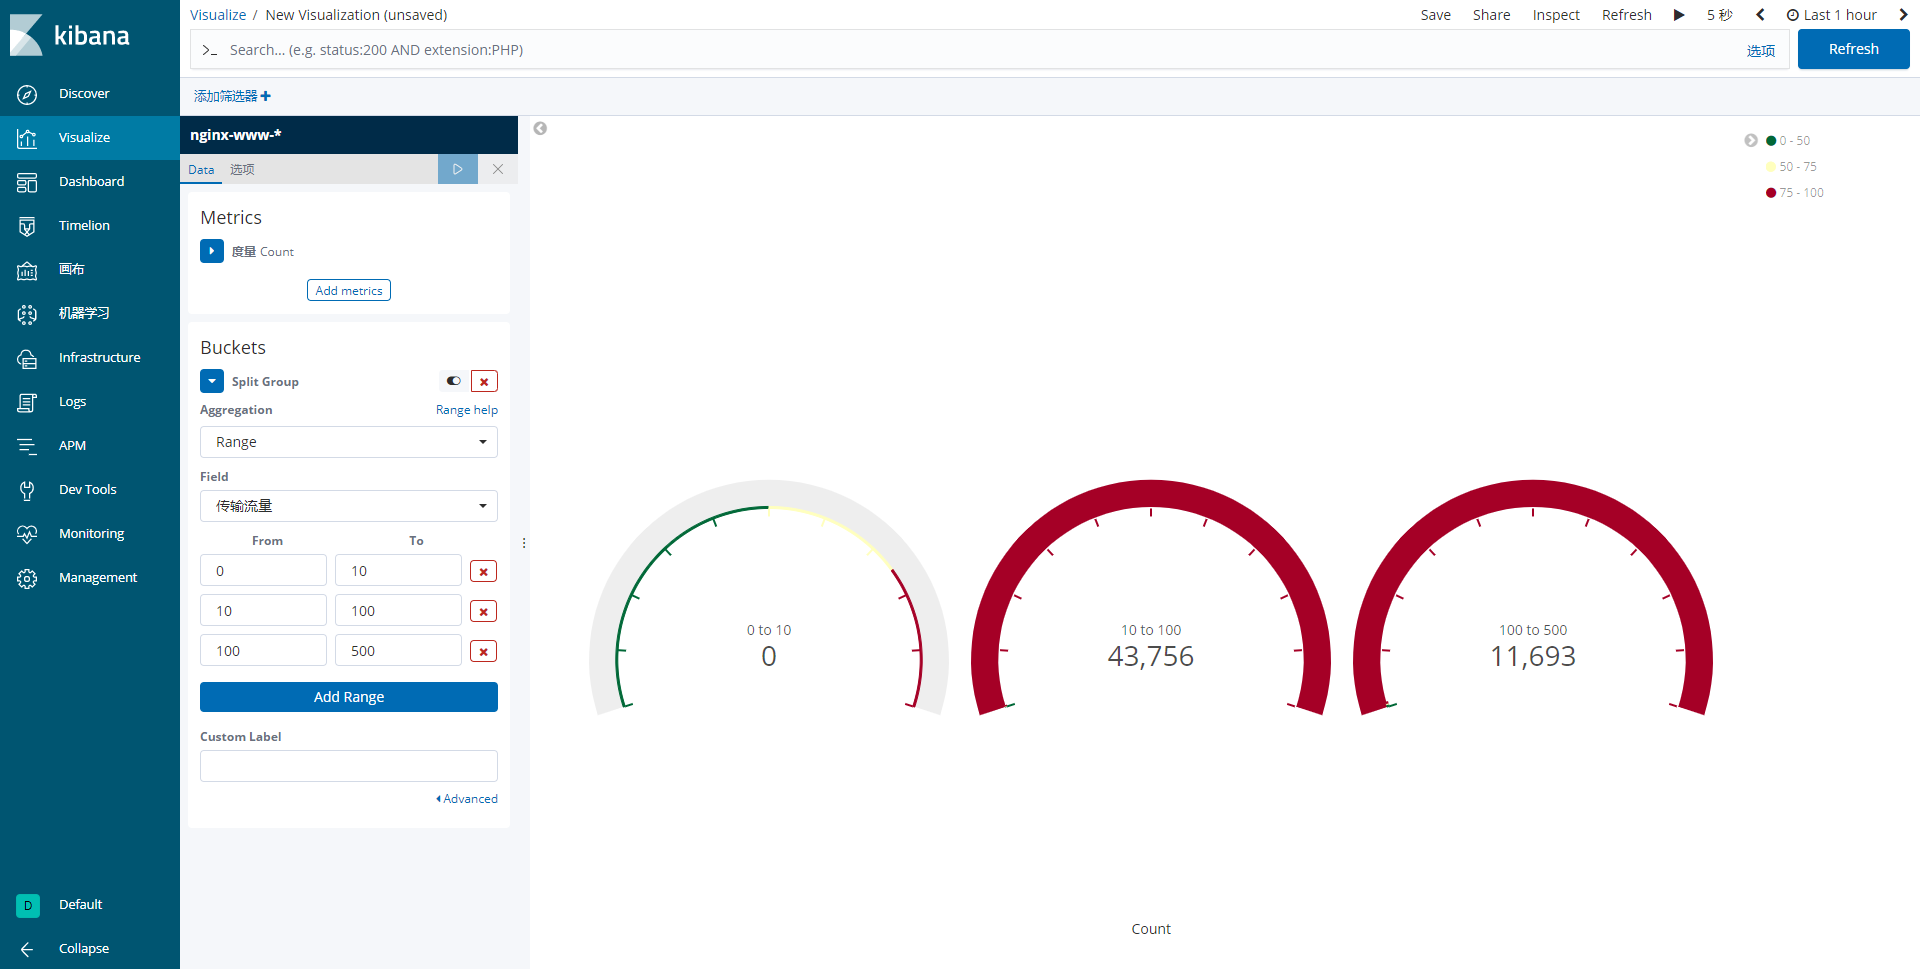Click the Add Range button

pos(349,697)
